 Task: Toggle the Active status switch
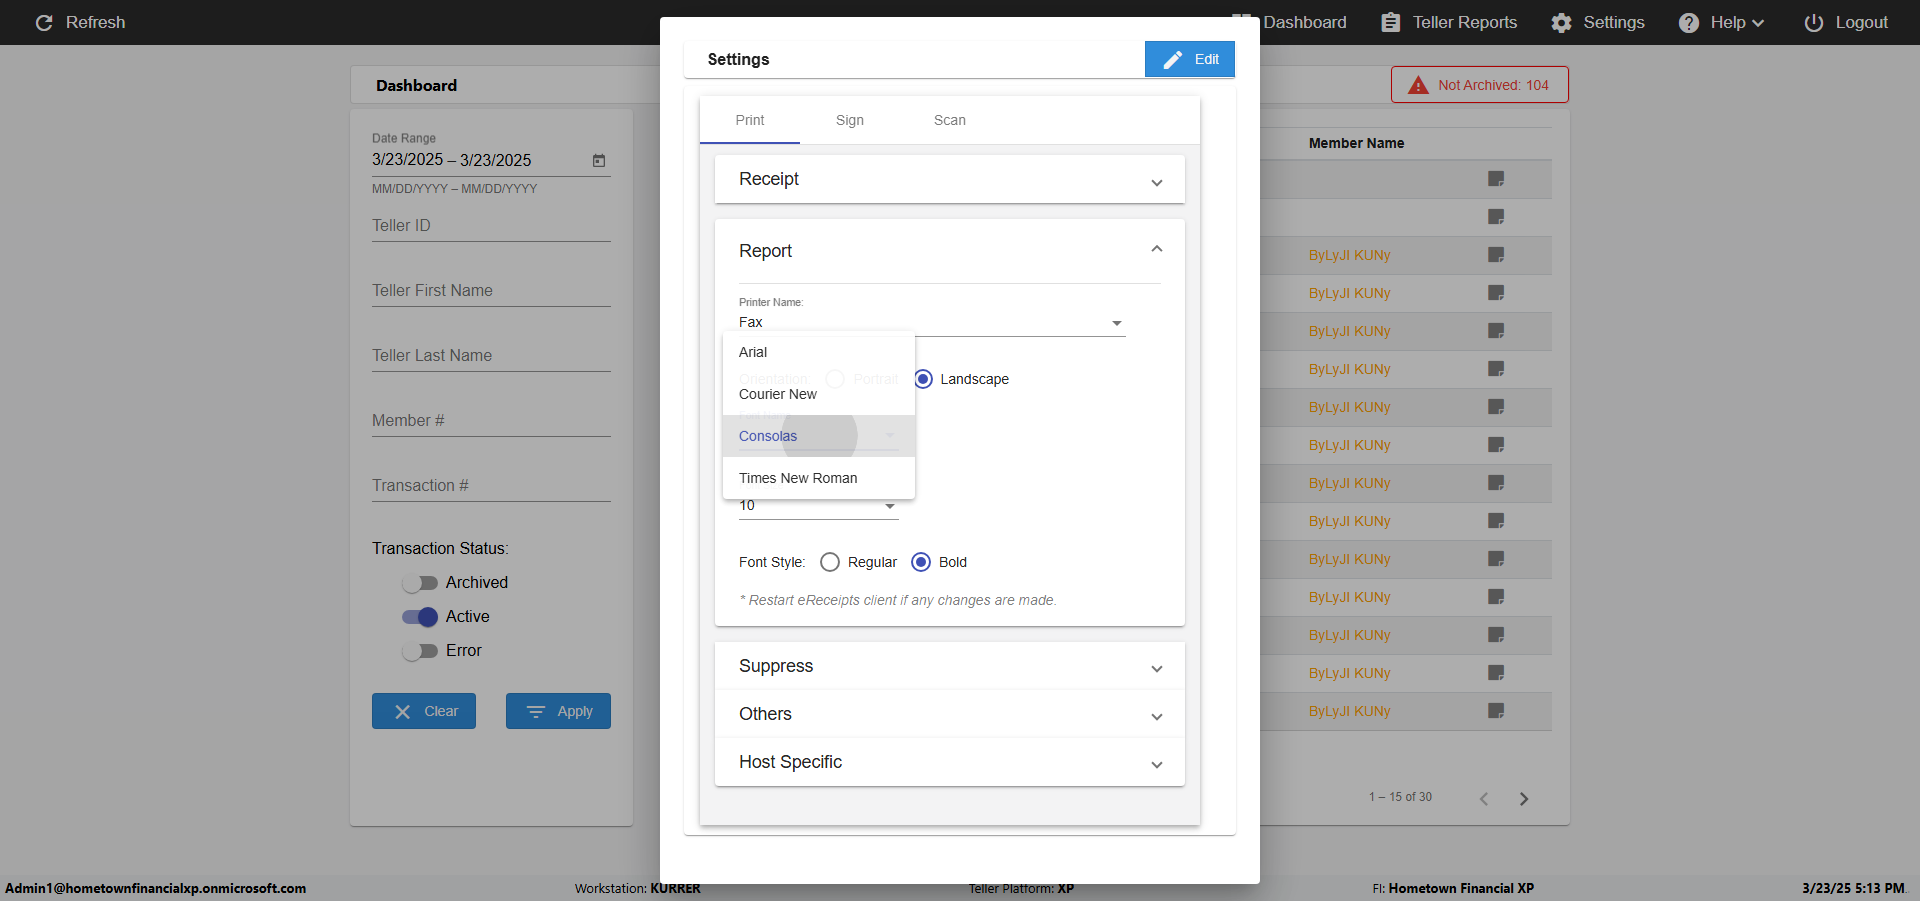tap(420, 617)
